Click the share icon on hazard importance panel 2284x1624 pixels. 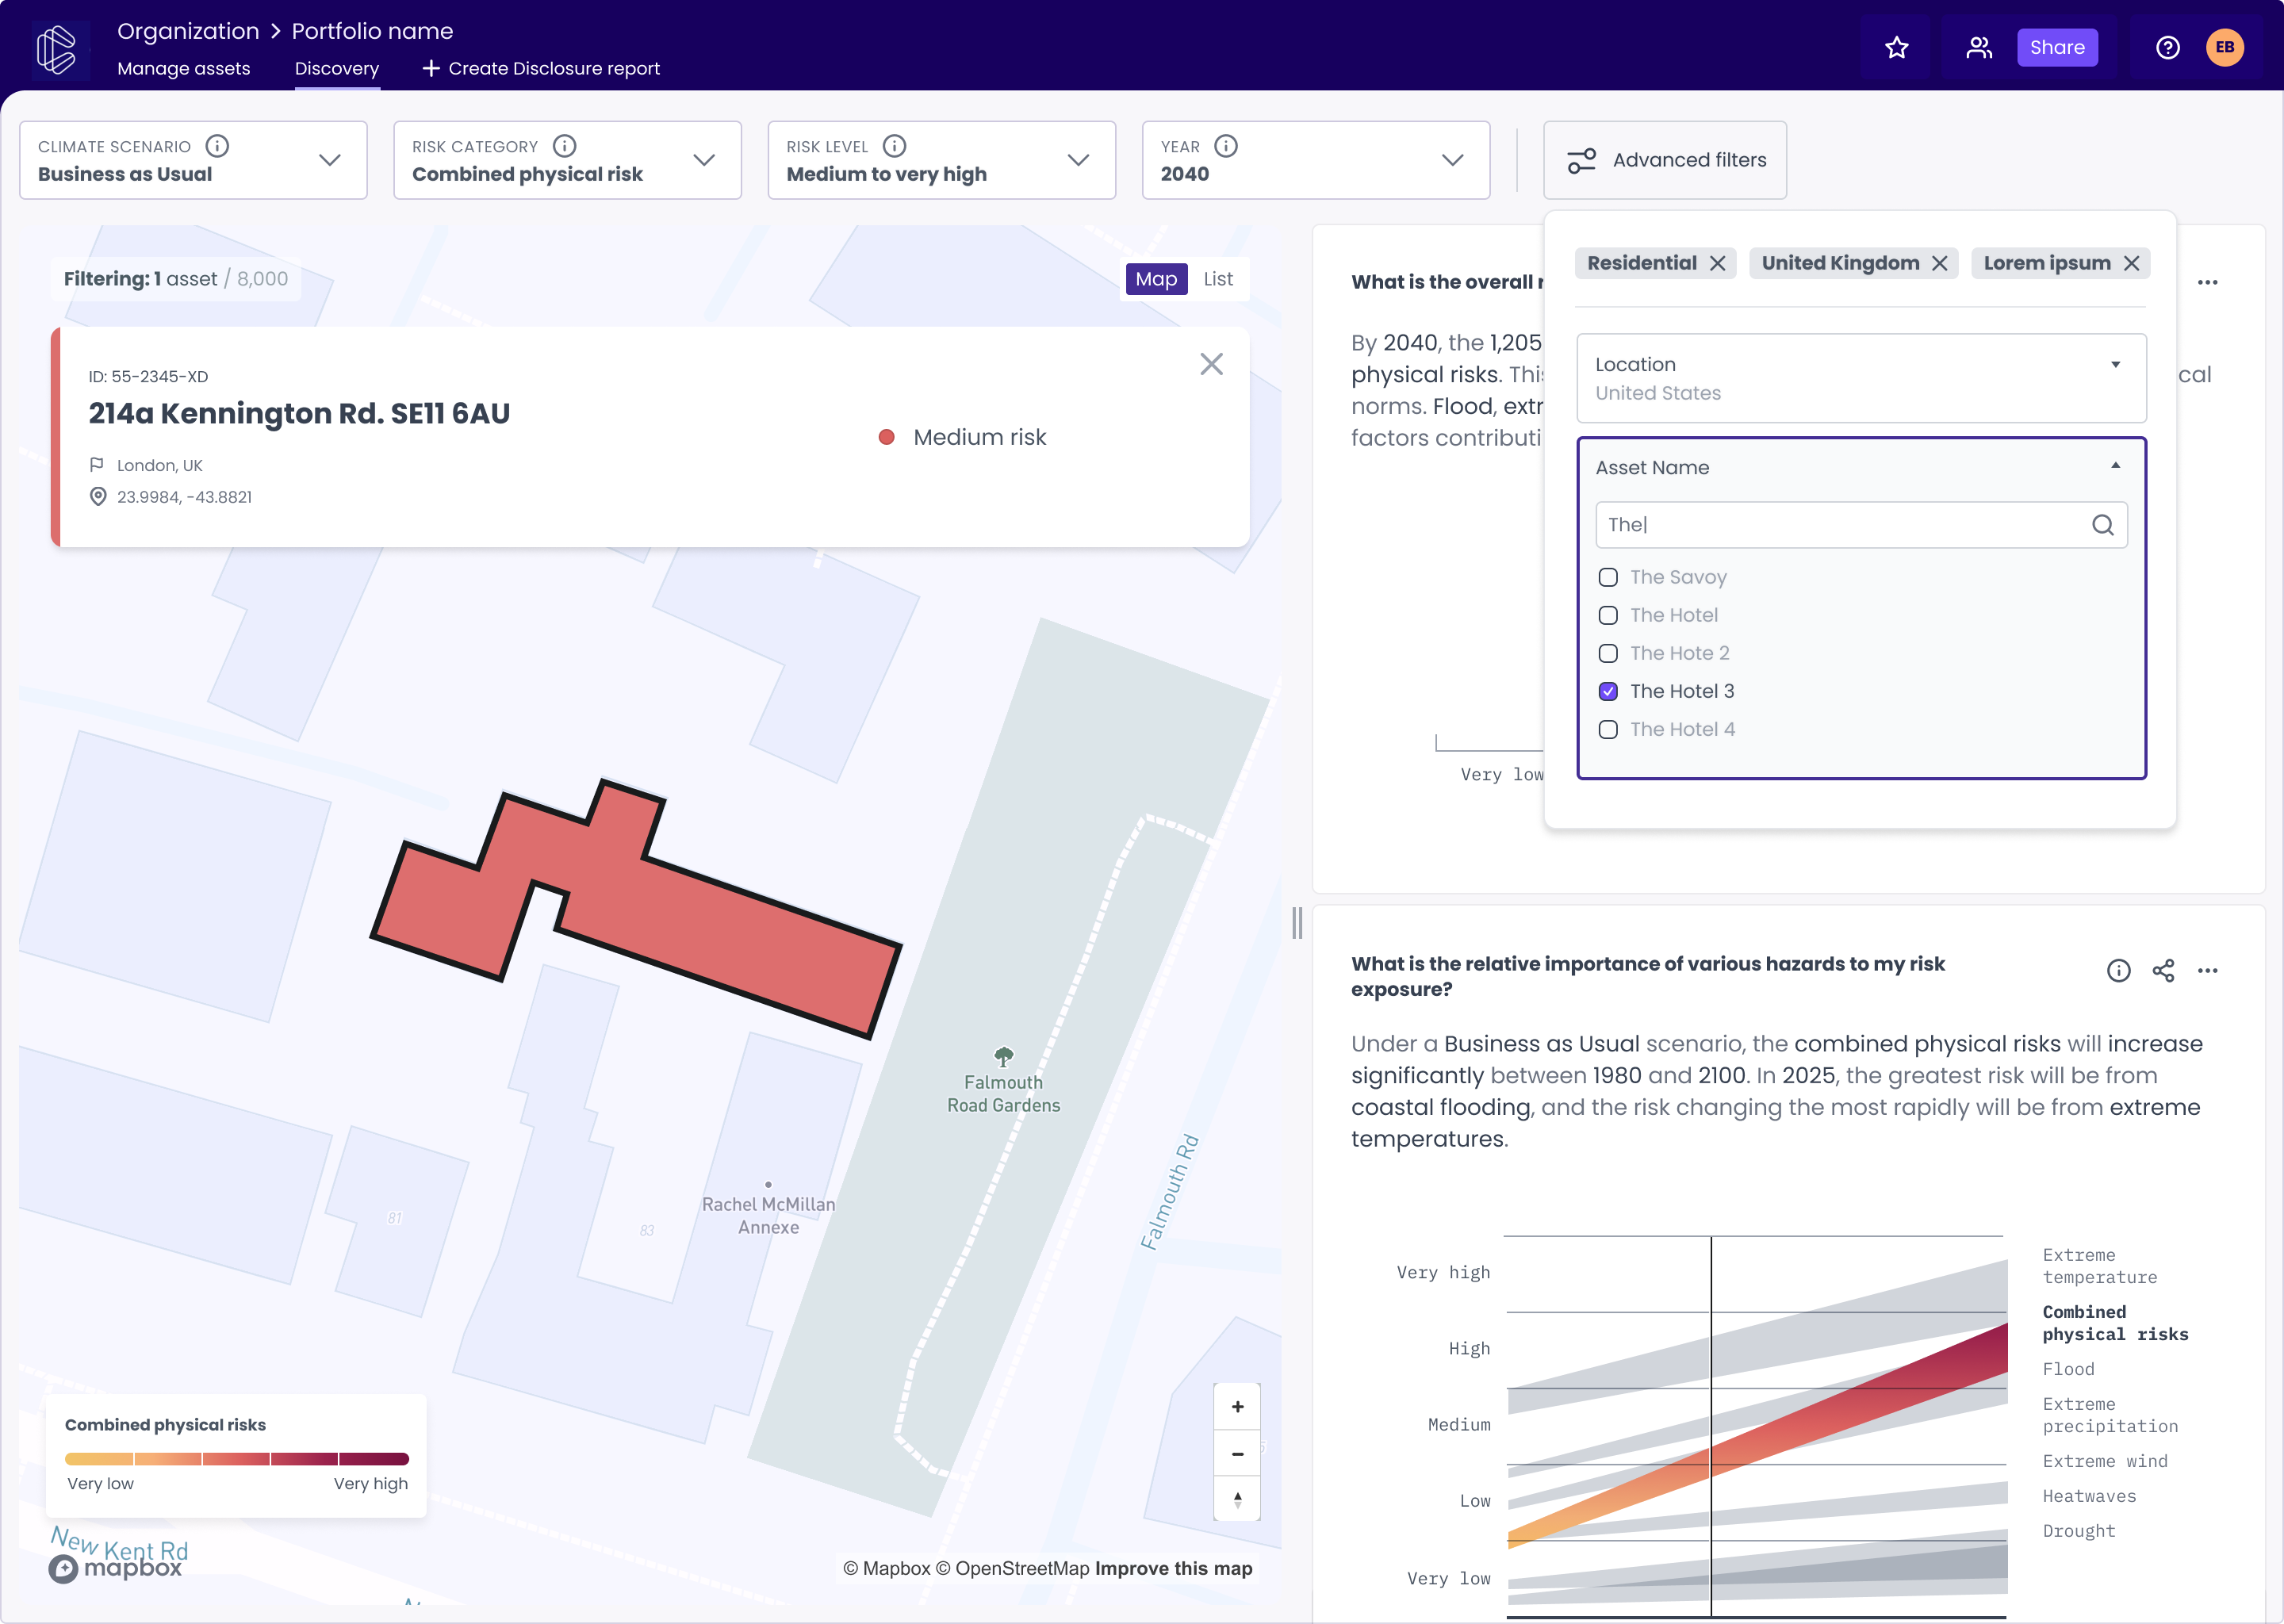click(x=2164, y=972)
